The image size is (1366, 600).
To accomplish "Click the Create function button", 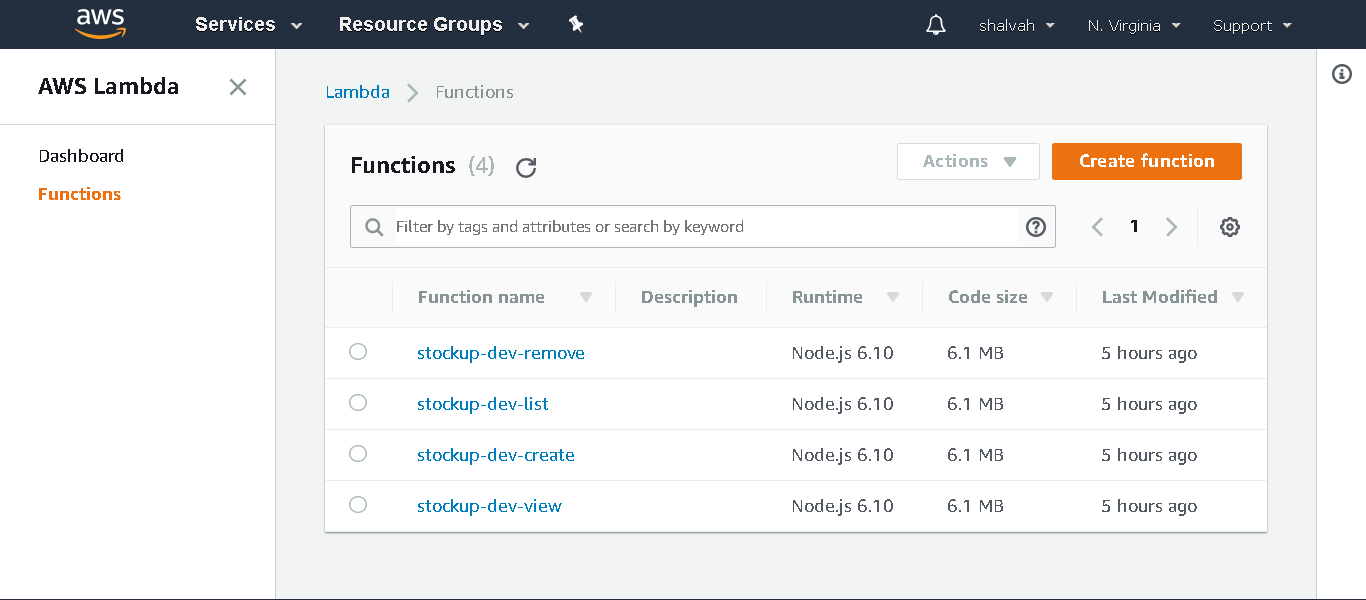I will point(1147,162).
